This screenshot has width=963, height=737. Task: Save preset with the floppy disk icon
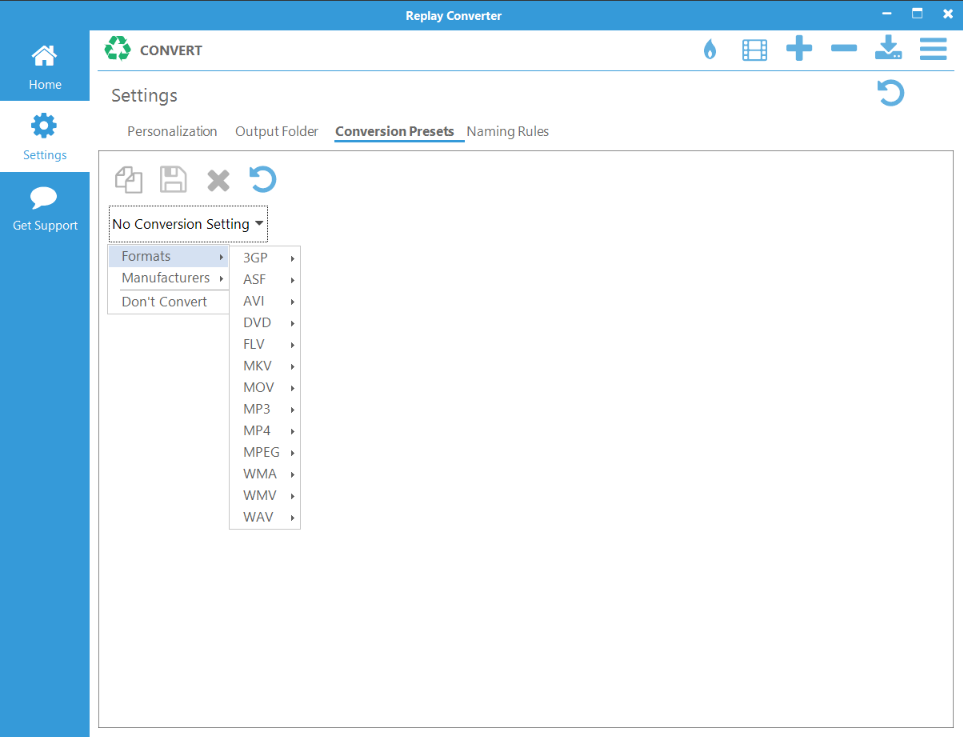click(x=173, y=180)
